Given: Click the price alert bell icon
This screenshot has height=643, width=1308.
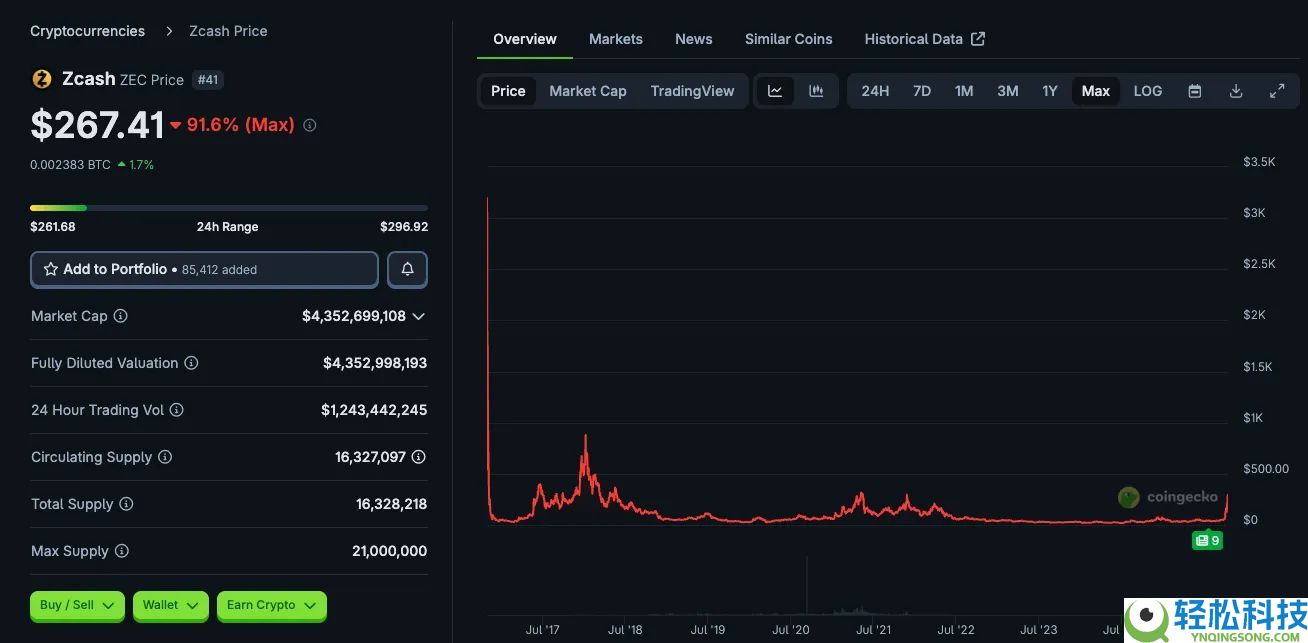Looking at the screenshot, I should [x=407, y=270].
